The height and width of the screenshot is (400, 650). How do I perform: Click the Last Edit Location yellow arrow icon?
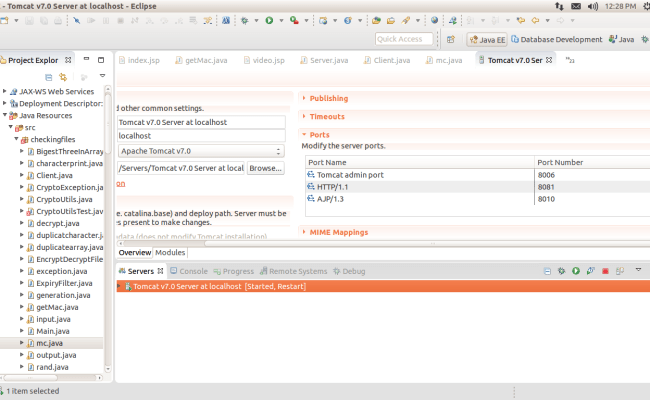pyautogui.click(x=521, y=20)
